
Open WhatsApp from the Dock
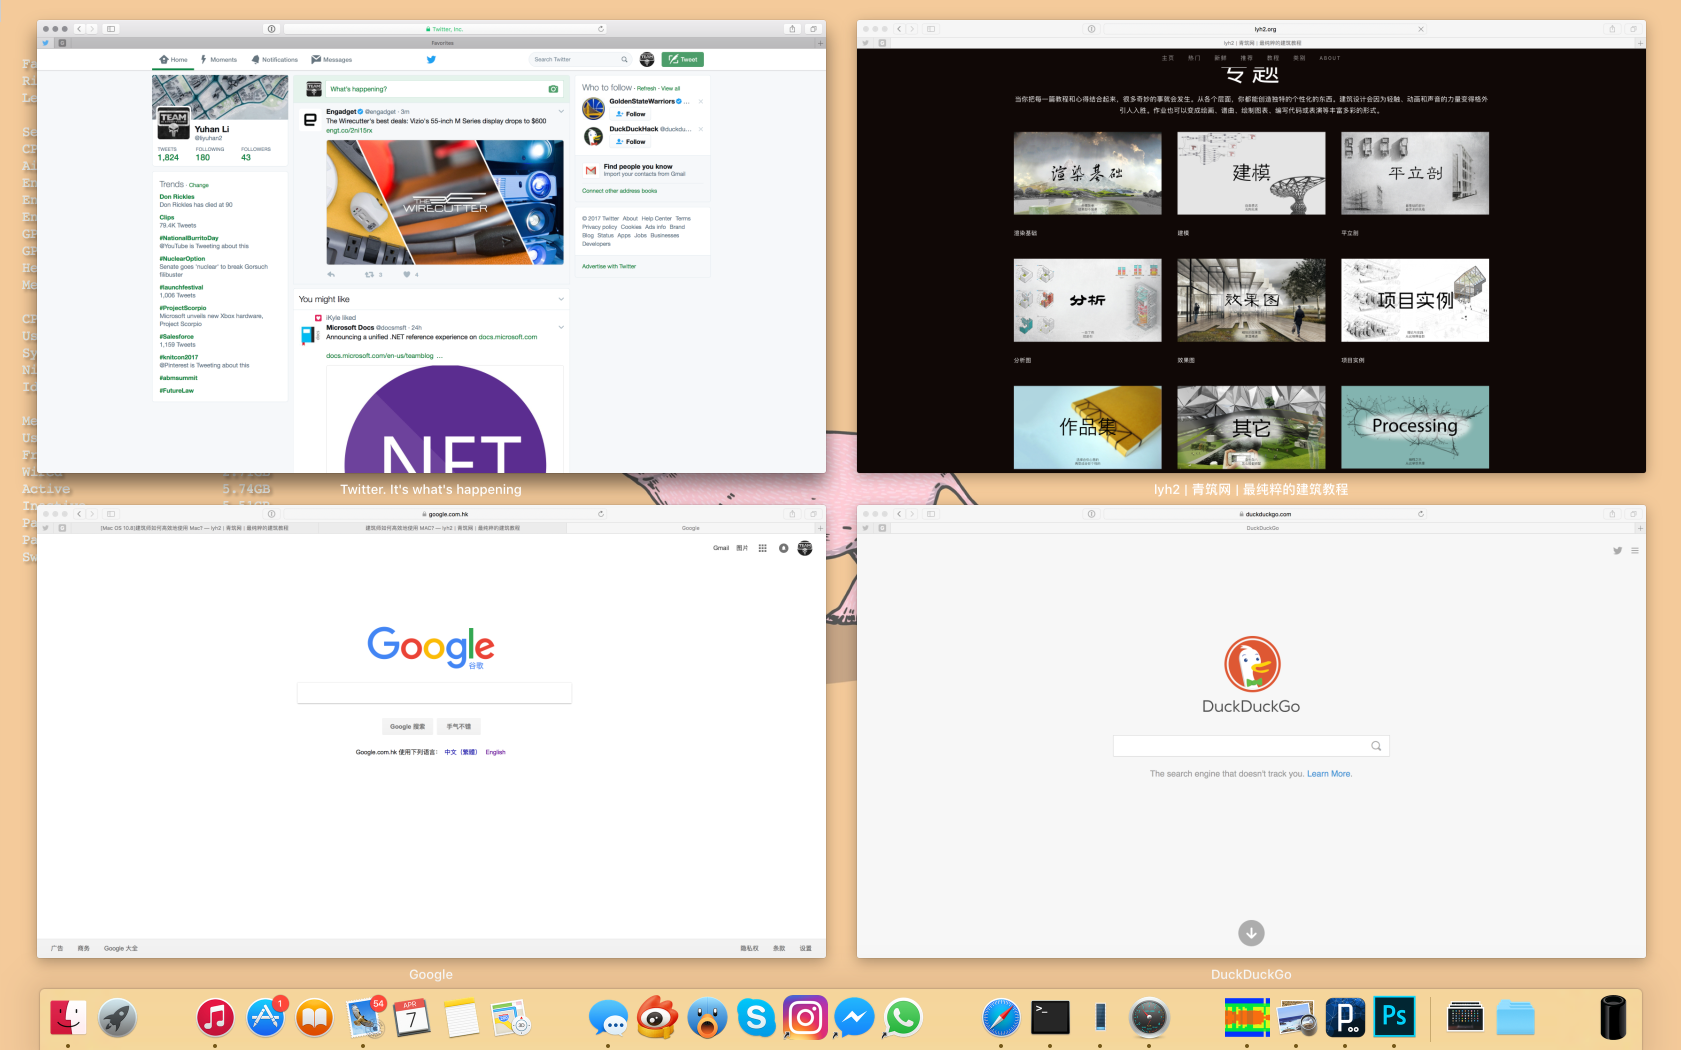tap(903, 1018)
